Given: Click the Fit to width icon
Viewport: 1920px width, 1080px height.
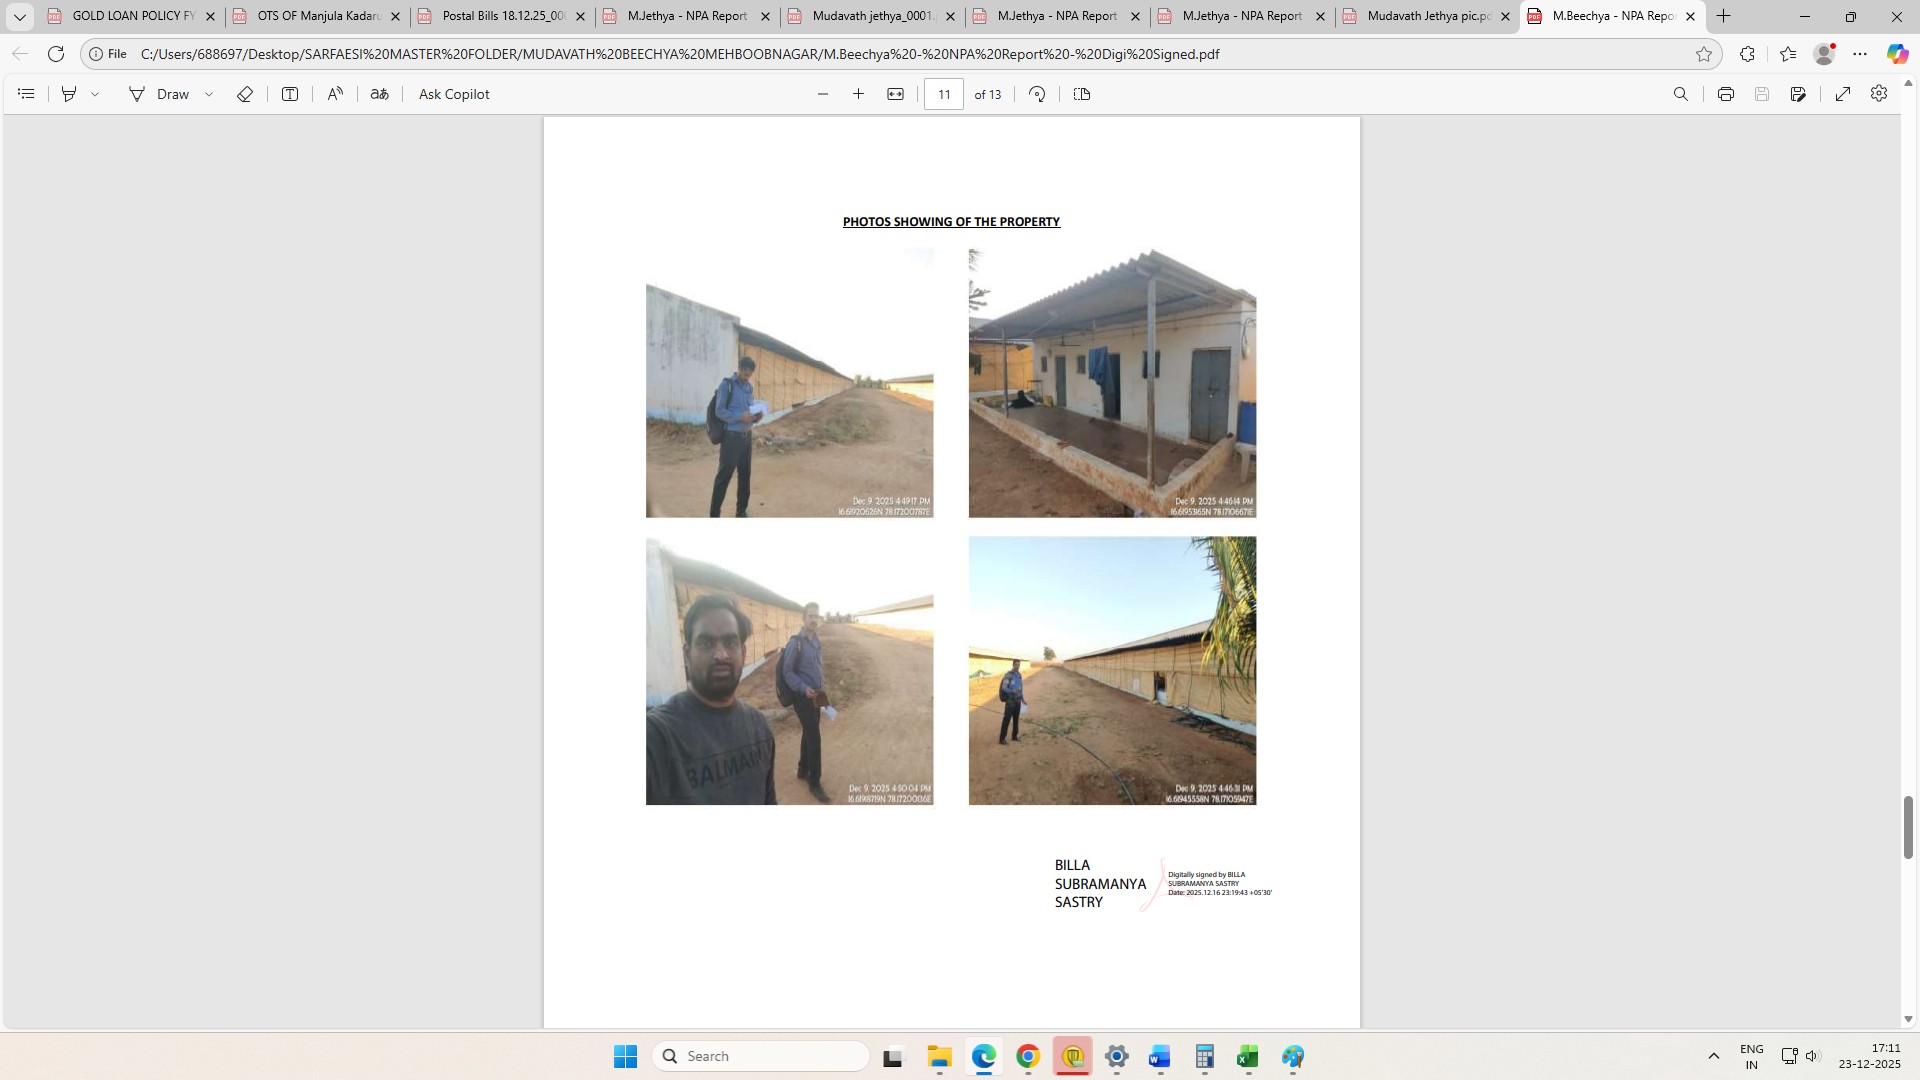Looking at the screenshot, I should tap(895, 94).
